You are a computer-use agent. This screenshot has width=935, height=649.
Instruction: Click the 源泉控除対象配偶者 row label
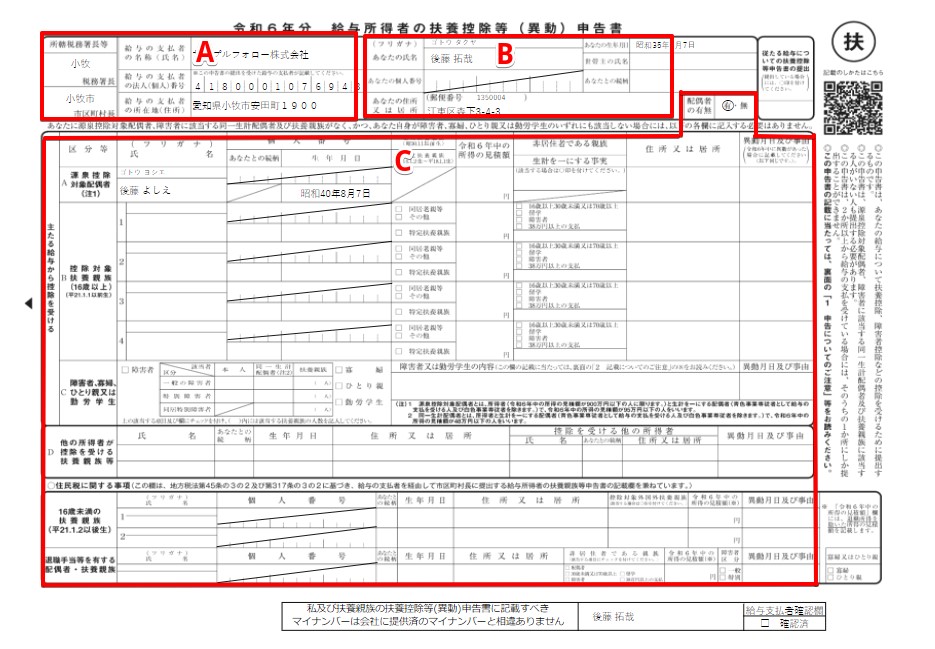coord(89,184)
